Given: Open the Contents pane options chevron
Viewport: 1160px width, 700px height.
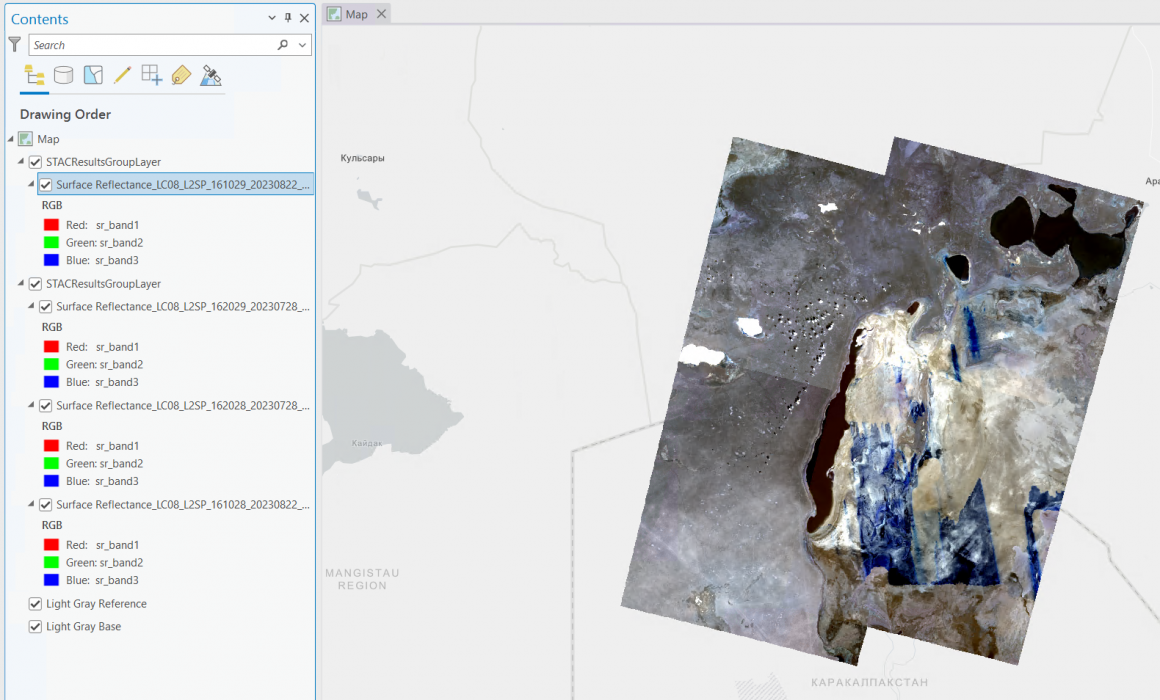Looking at the screenshot, I should [270, 18].
